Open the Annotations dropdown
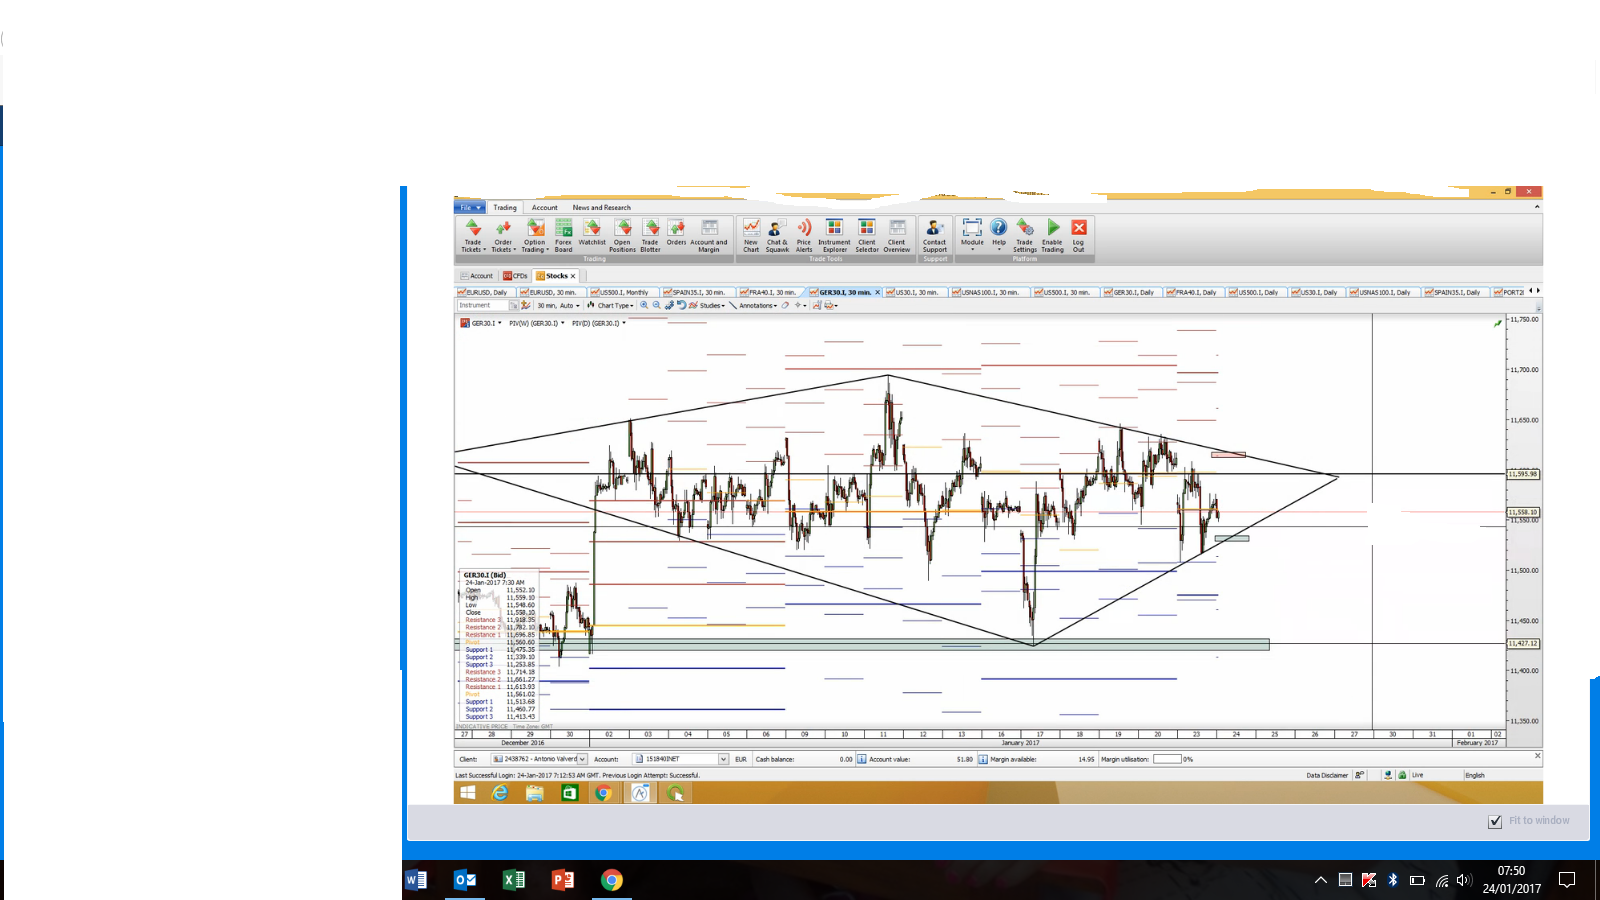Viewport: 1600px width, 900px height. 756,306
